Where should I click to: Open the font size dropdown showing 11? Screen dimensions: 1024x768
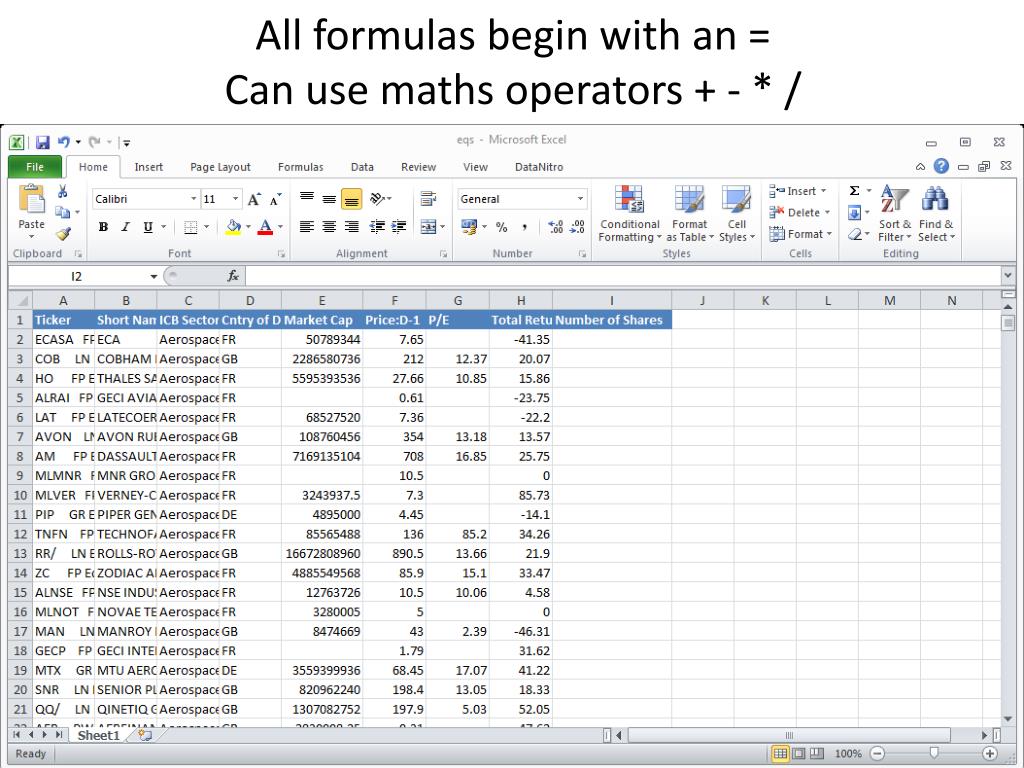click(x=235, y=199)
